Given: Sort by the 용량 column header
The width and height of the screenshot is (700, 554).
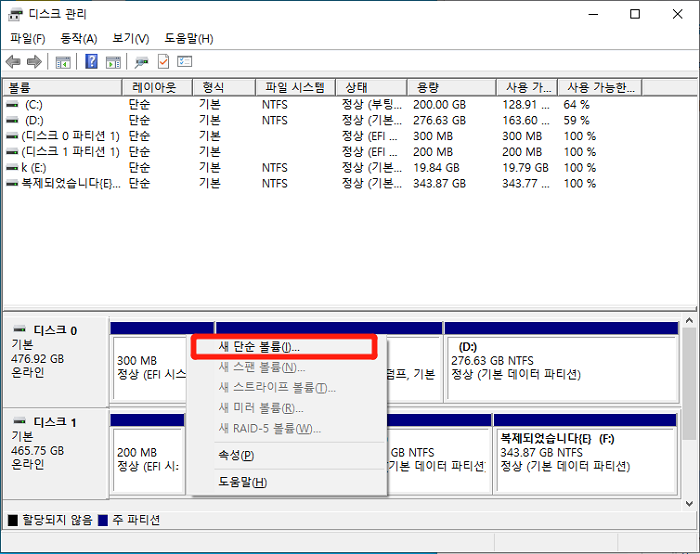Looking at the screenshot, I should pyautogui.click(x=428, y=87).
